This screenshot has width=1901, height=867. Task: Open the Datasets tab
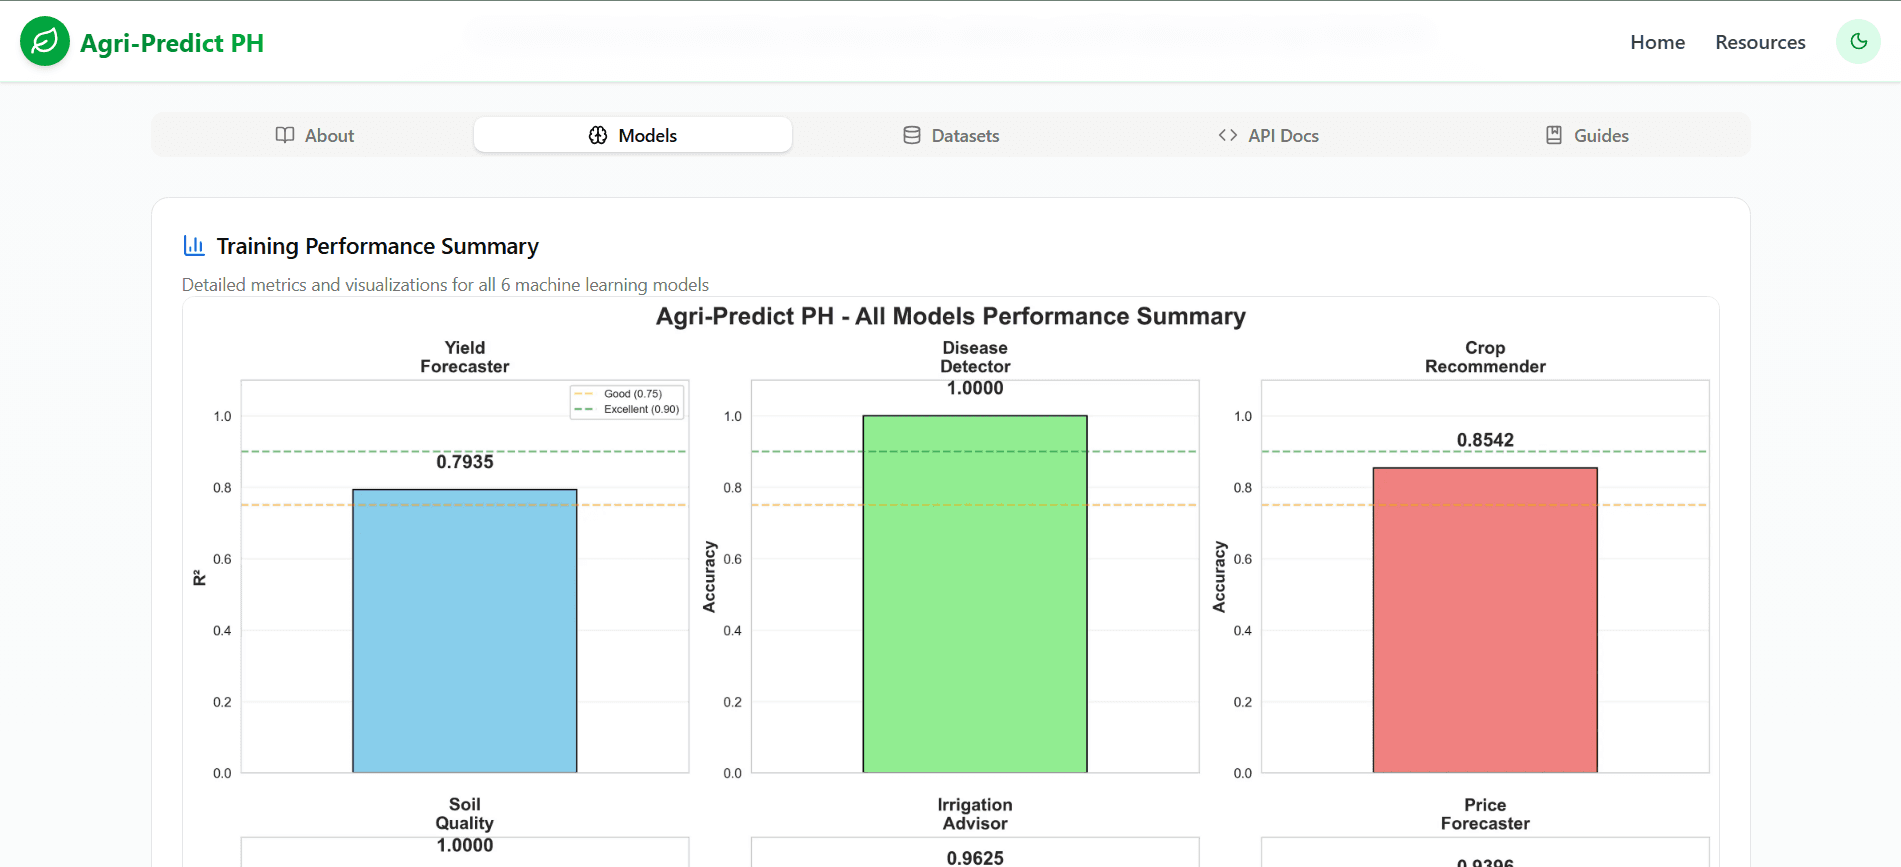point(951,135)
